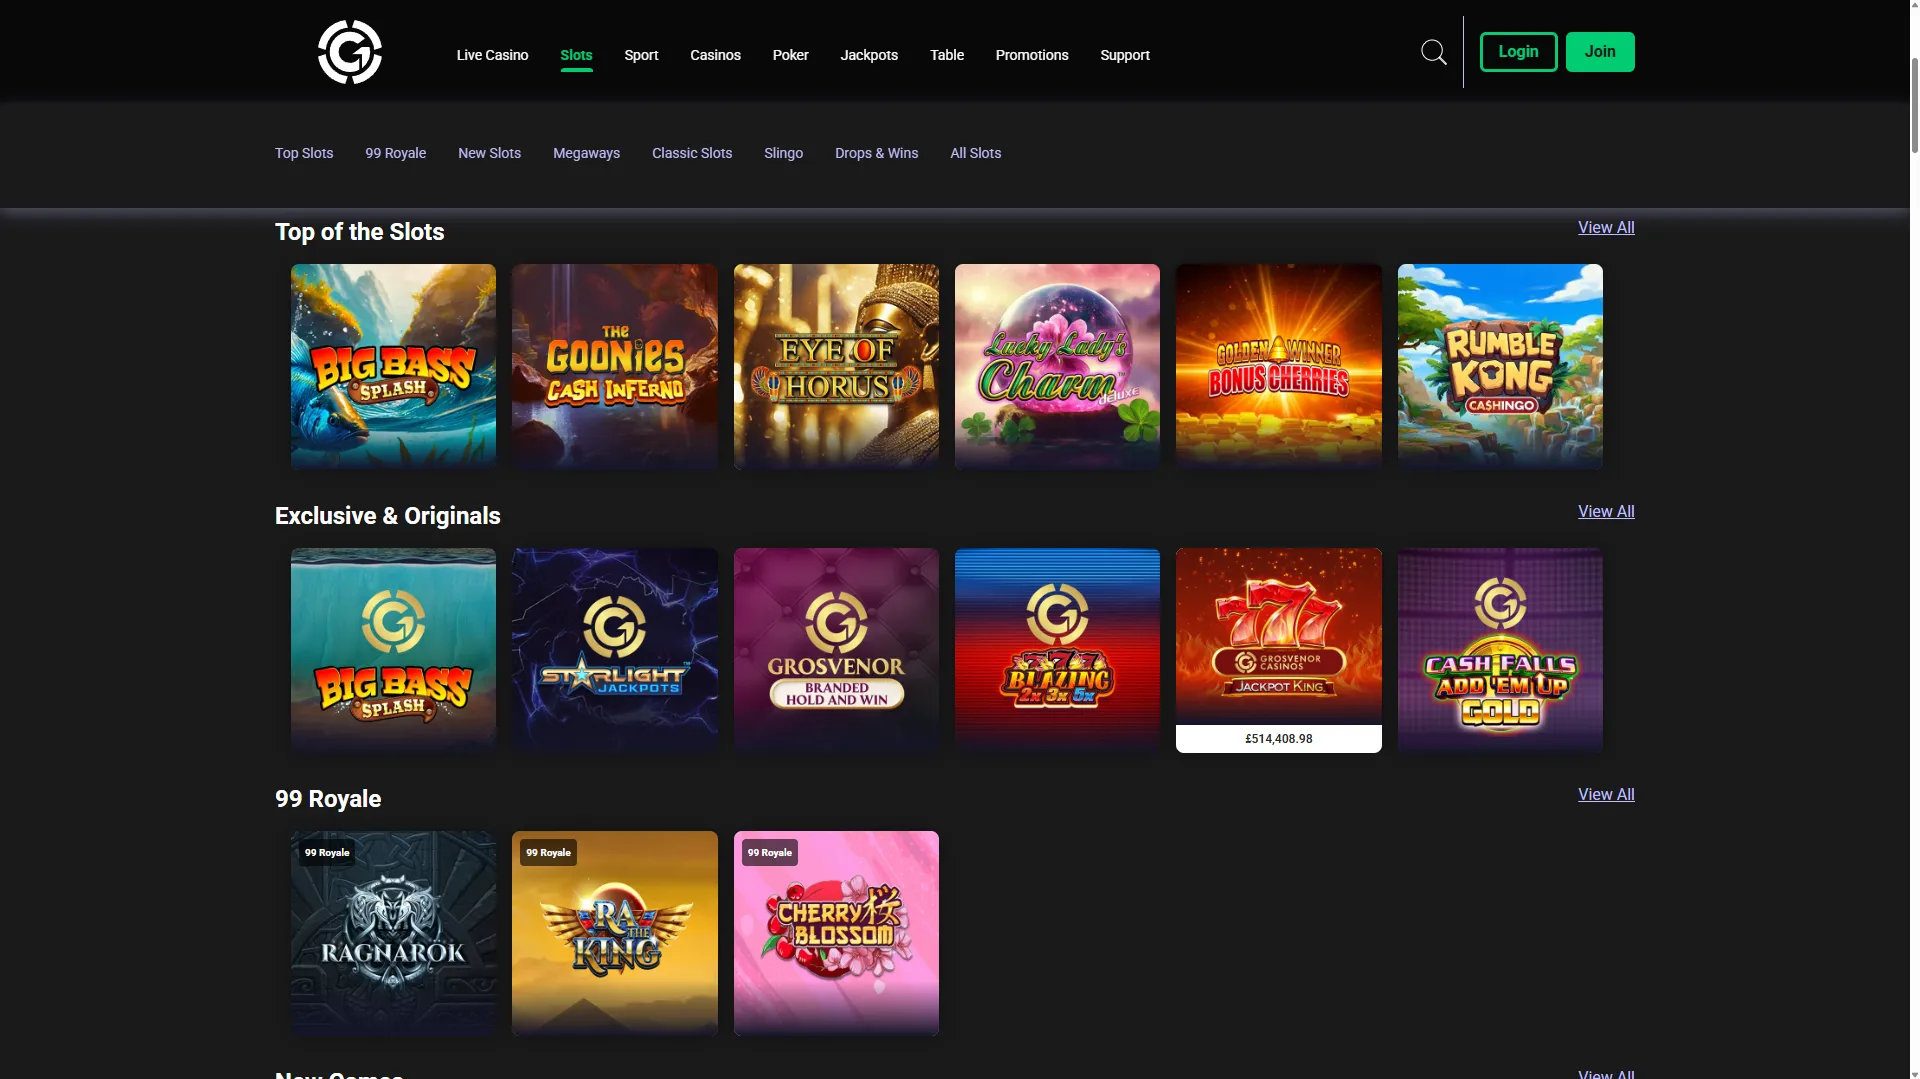Go to Live Casino menu
Viewport: 1920px width, 1079px height.
[492, 55]
